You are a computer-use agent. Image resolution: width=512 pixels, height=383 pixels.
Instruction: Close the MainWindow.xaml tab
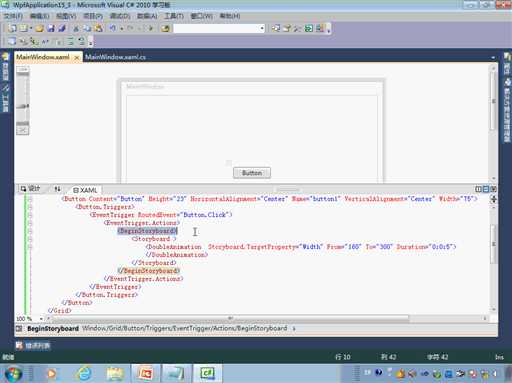click(x=77, y=58)
